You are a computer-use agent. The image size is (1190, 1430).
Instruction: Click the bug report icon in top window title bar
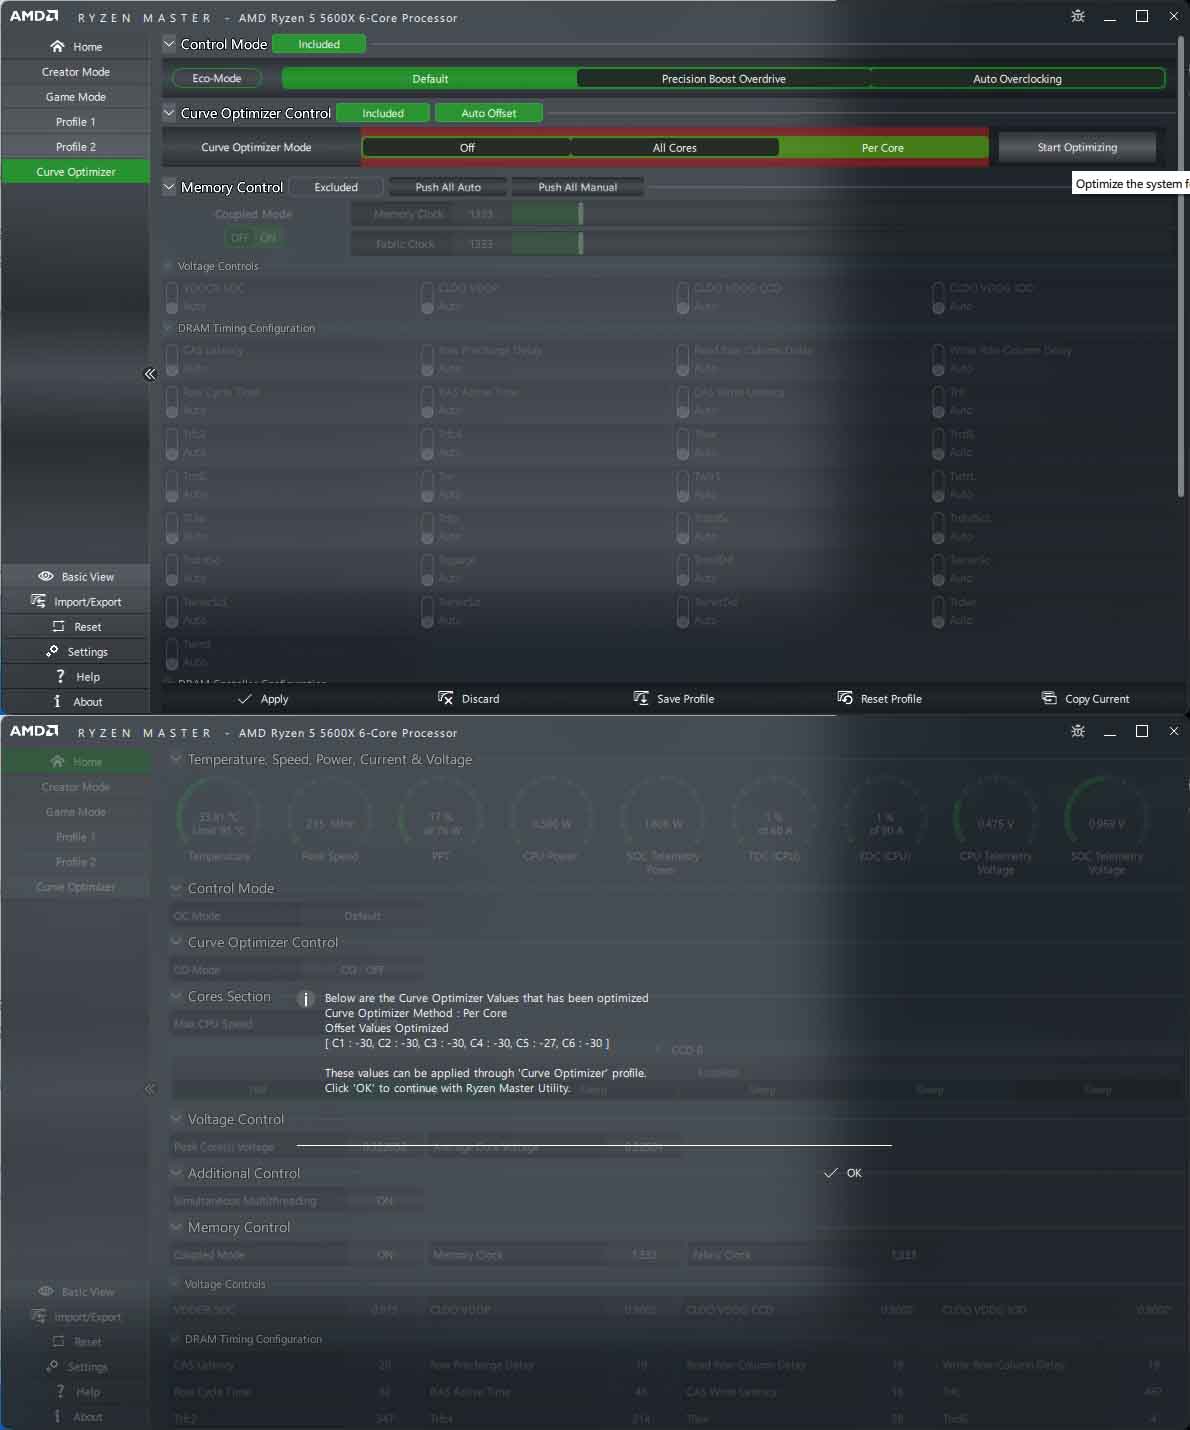point(1078,16)
